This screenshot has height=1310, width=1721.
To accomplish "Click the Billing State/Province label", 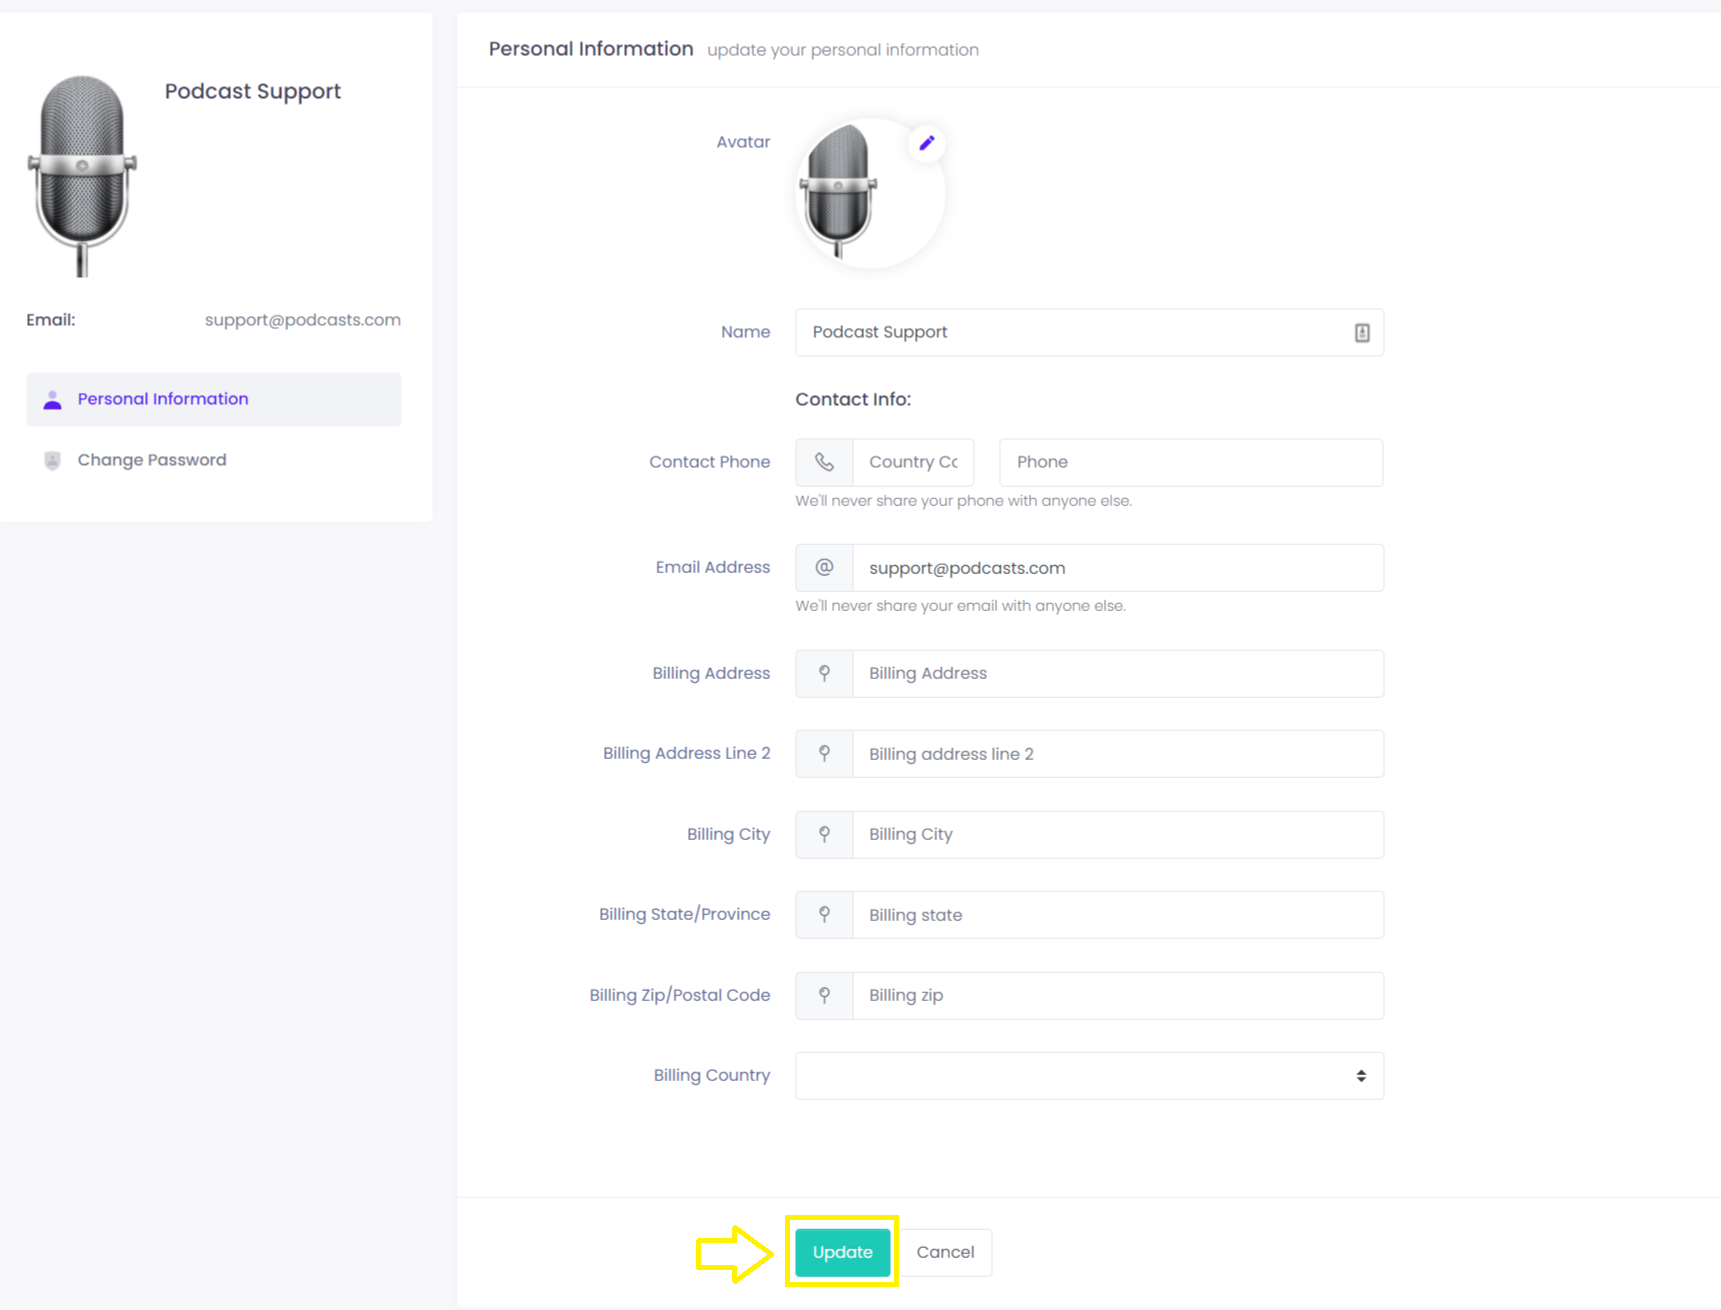I will point(685,914).
